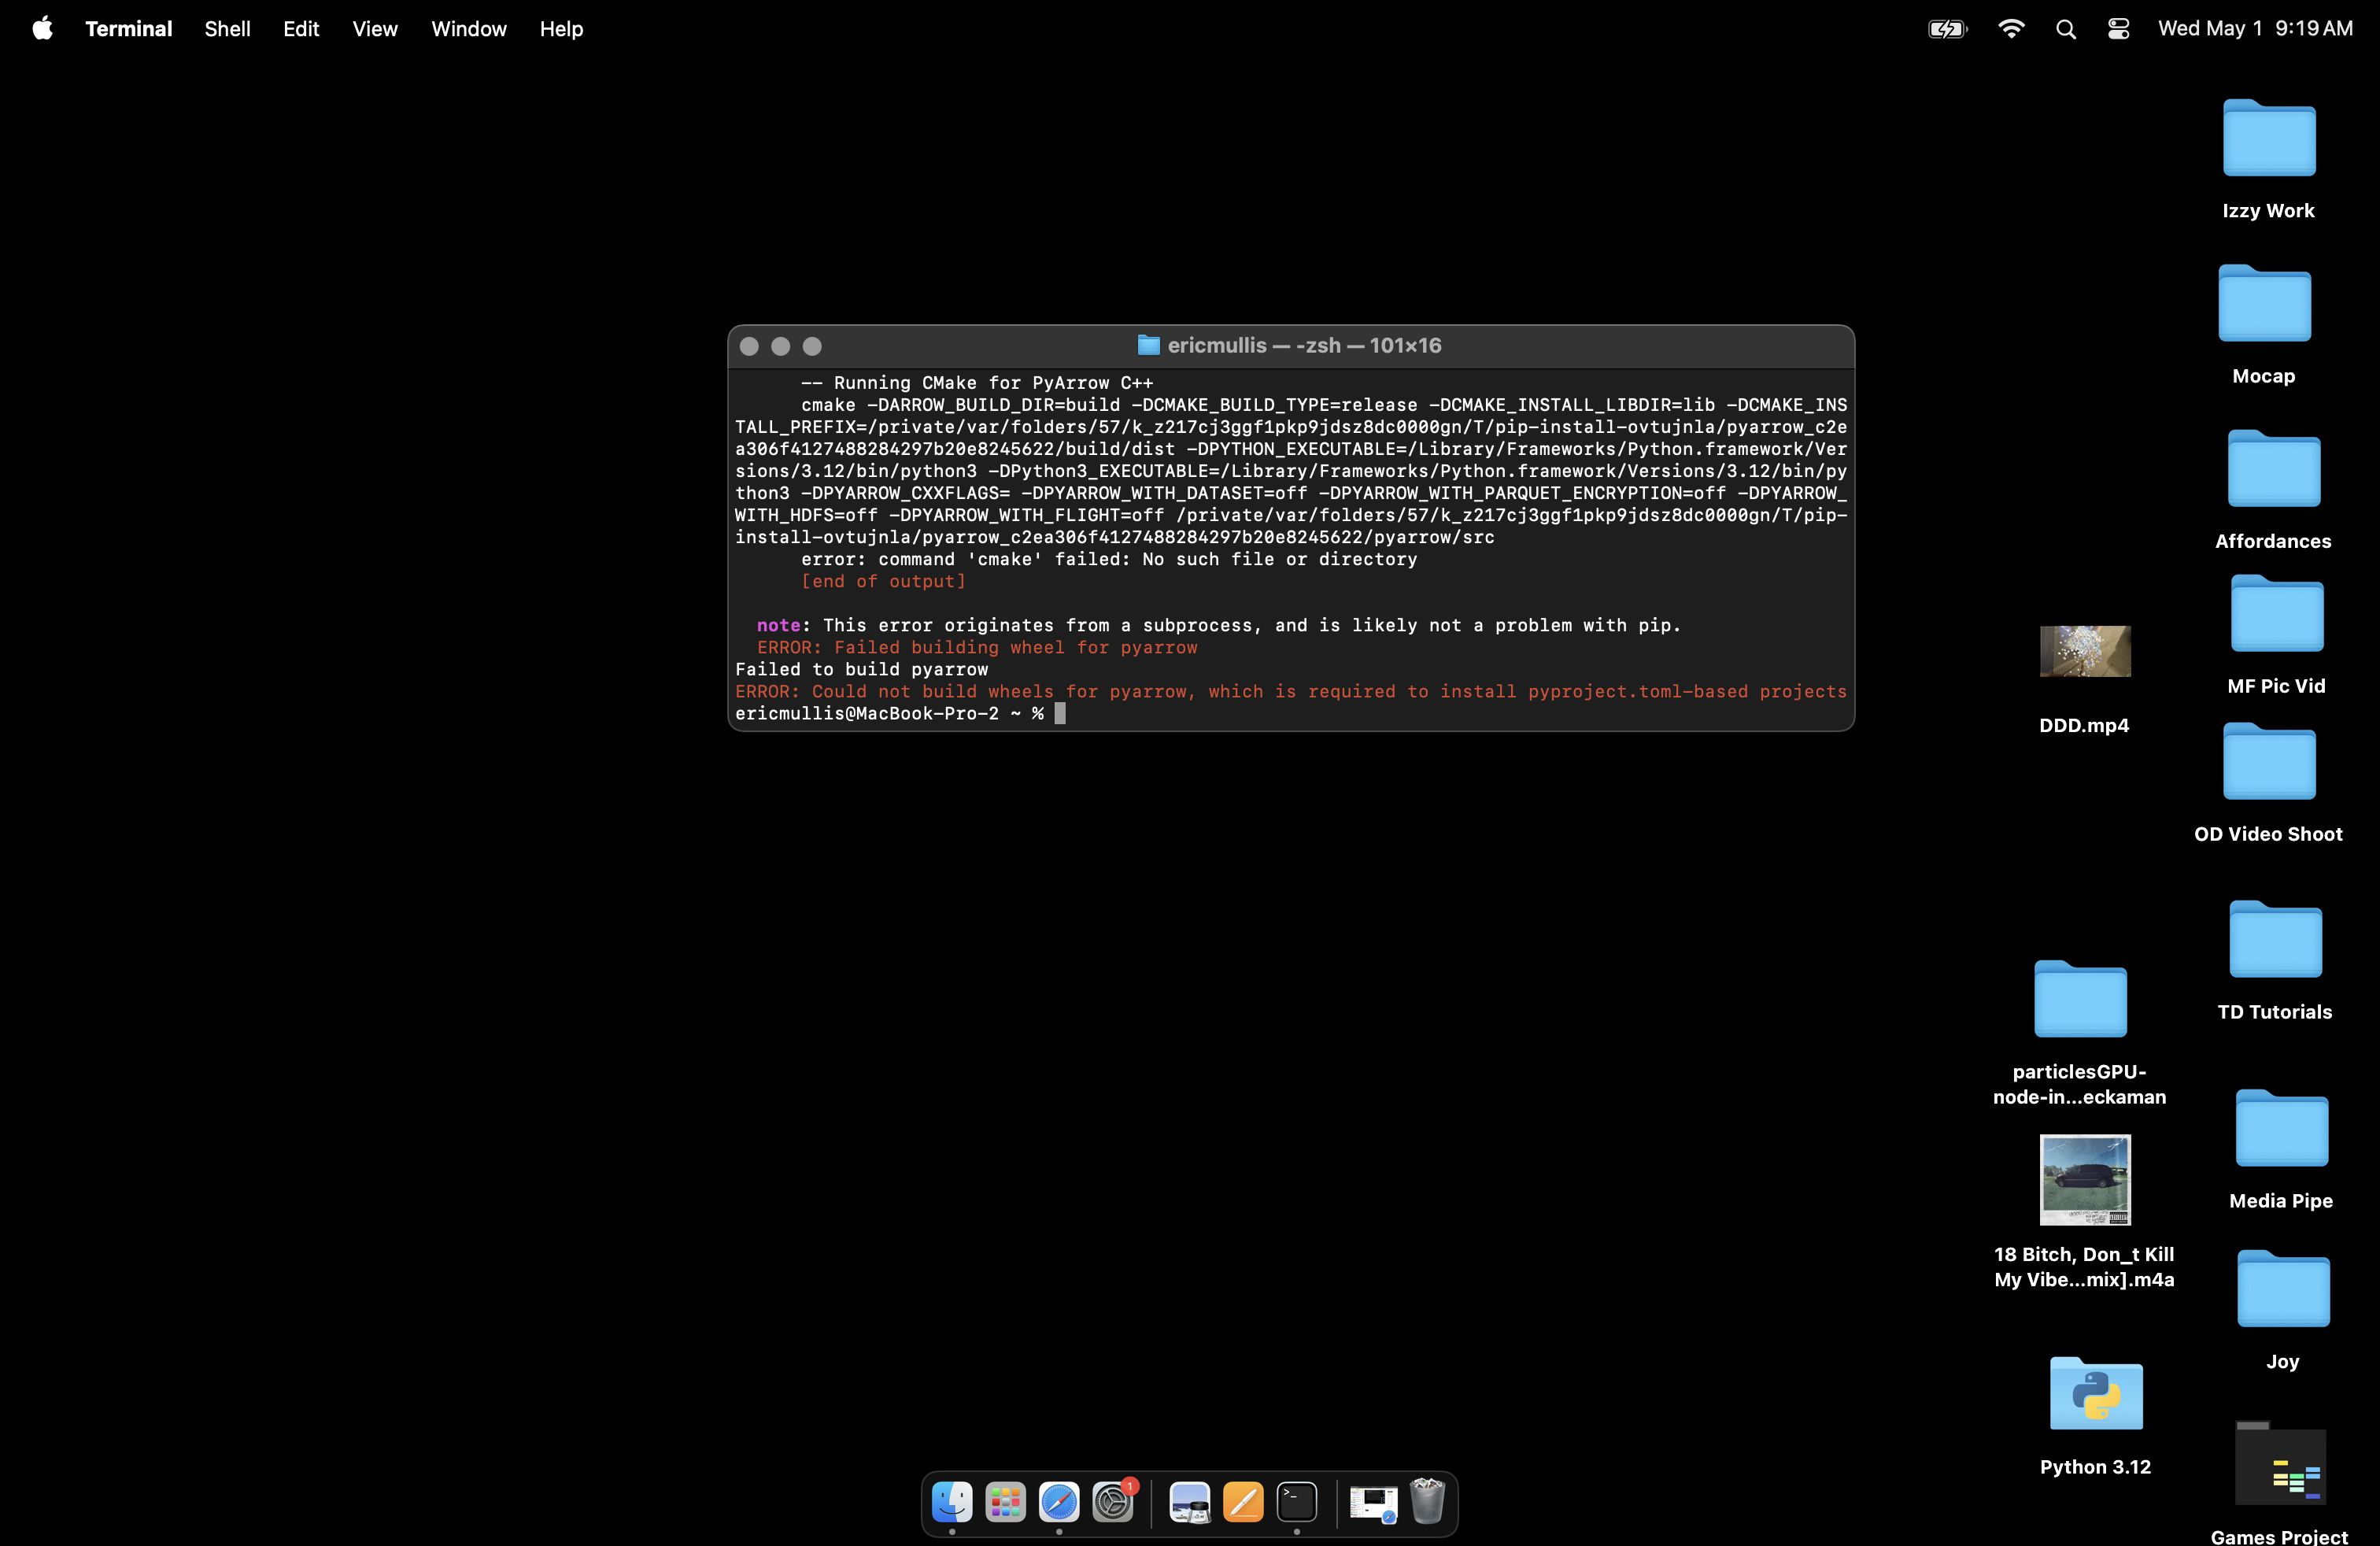The height and width of the screenshot is (1546, 2380).
Task: Open the Trash in the dock
Action: point(1427,1501)
